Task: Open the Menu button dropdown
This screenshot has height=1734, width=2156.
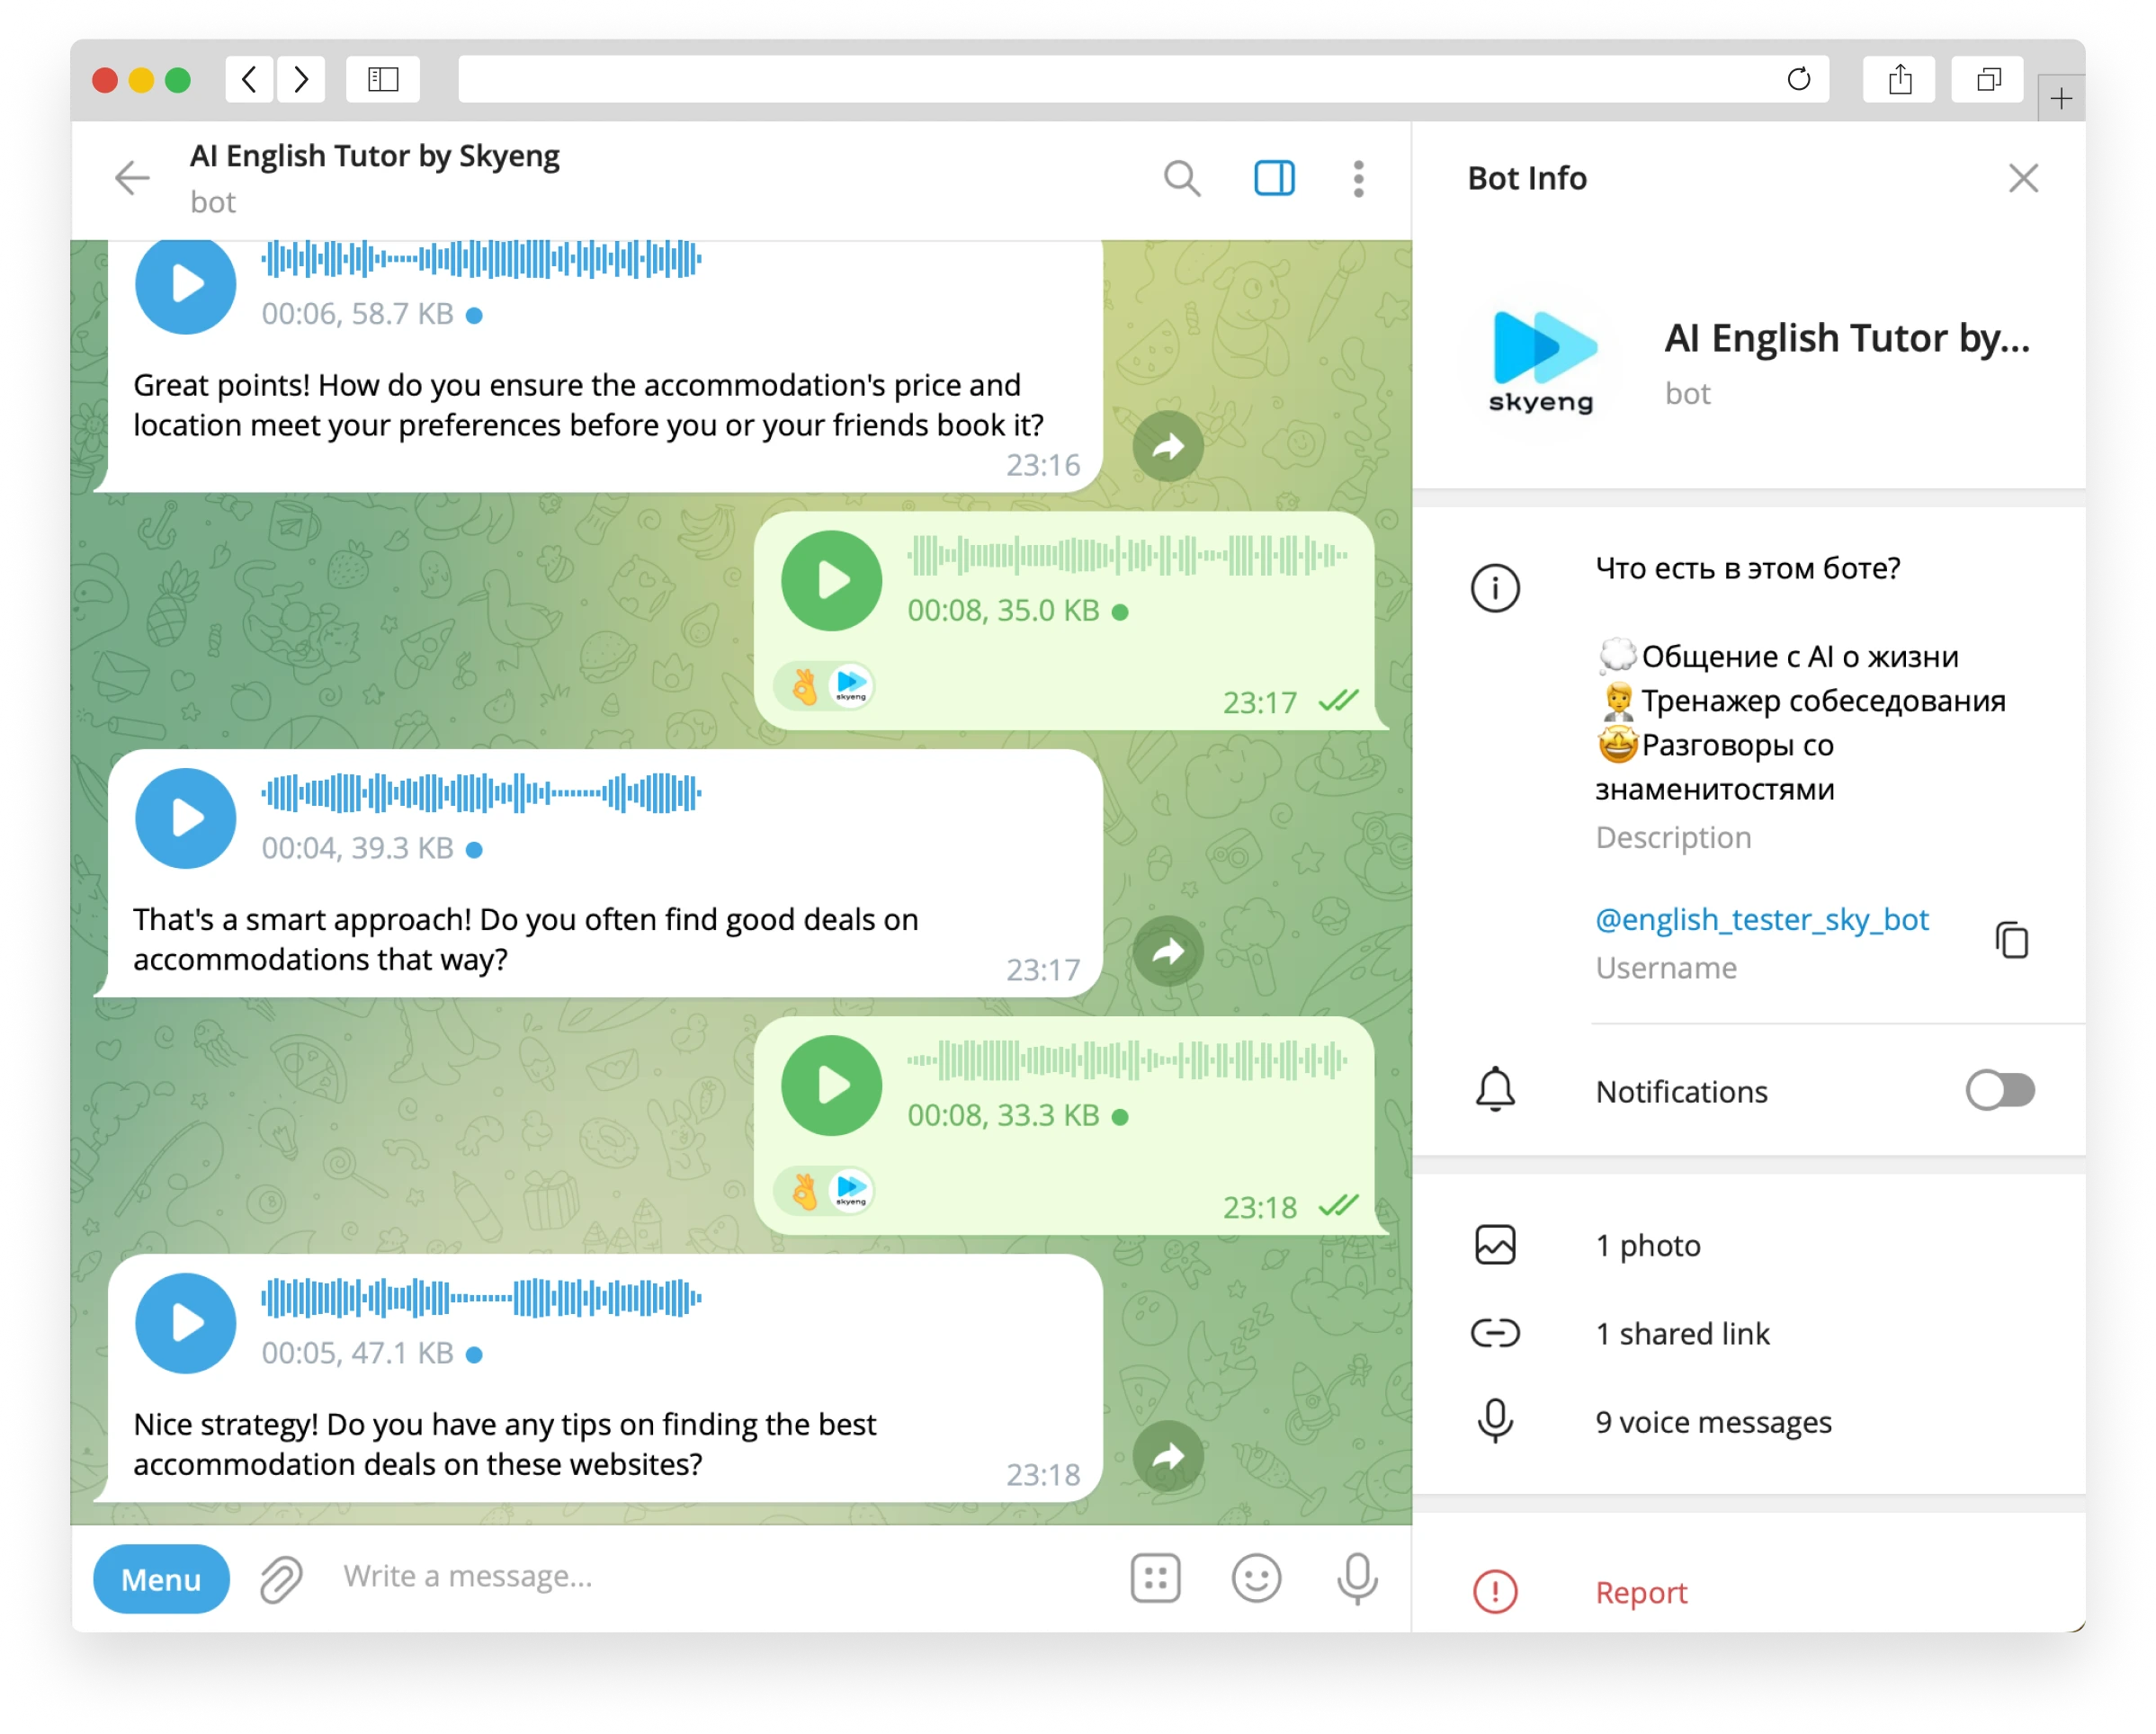Action: click(161, 1578)
